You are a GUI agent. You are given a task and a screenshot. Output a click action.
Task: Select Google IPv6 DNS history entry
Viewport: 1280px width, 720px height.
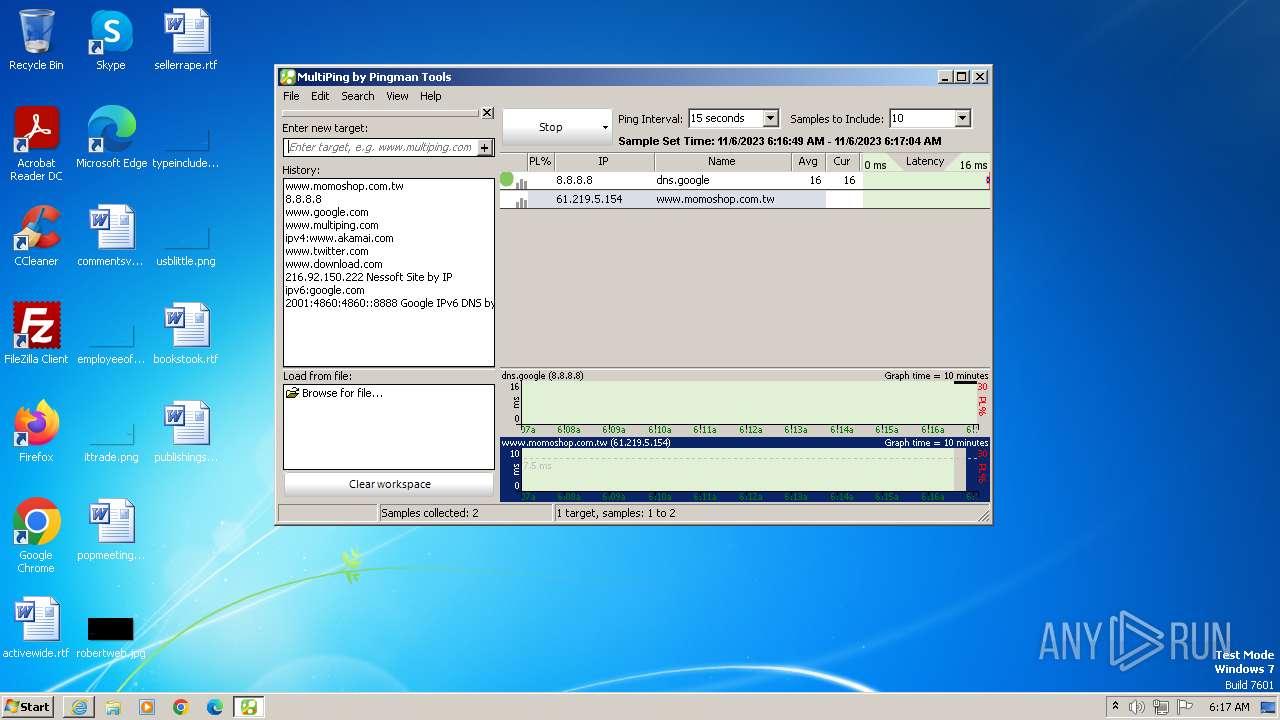coord(389,303)
